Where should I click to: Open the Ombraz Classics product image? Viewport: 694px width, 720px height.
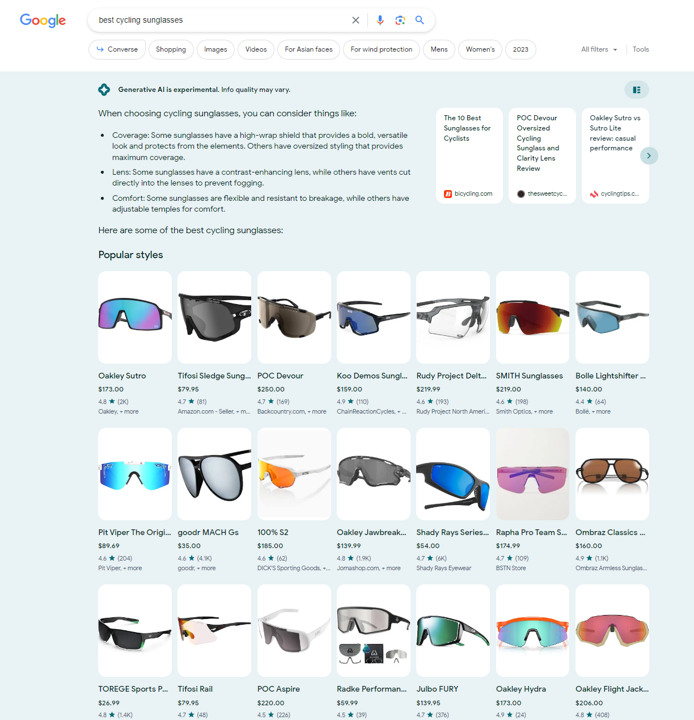pos(612,474)
